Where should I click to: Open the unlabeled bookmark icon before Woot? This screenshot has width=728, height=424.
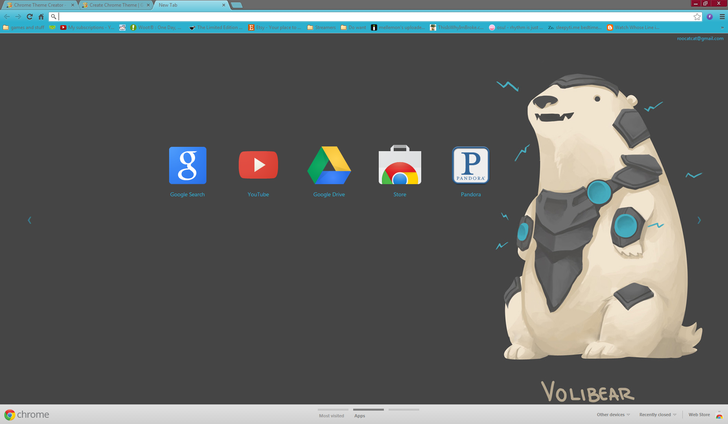pos(122,27)
